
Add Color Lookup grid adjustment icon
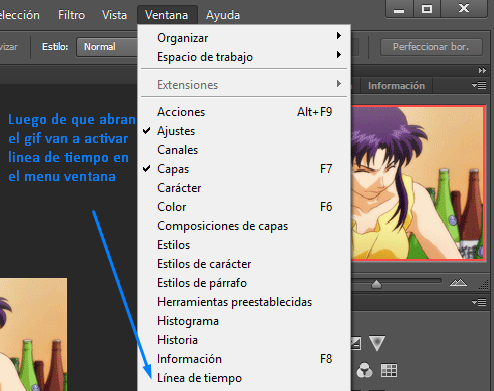[389, 370]
